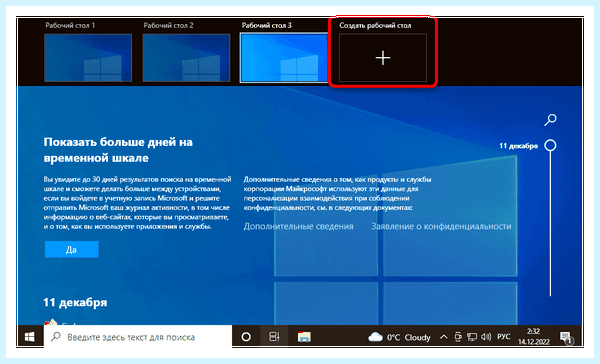600x364 pixels.
Task: Open the volume speaker icon
Action: 486,337
